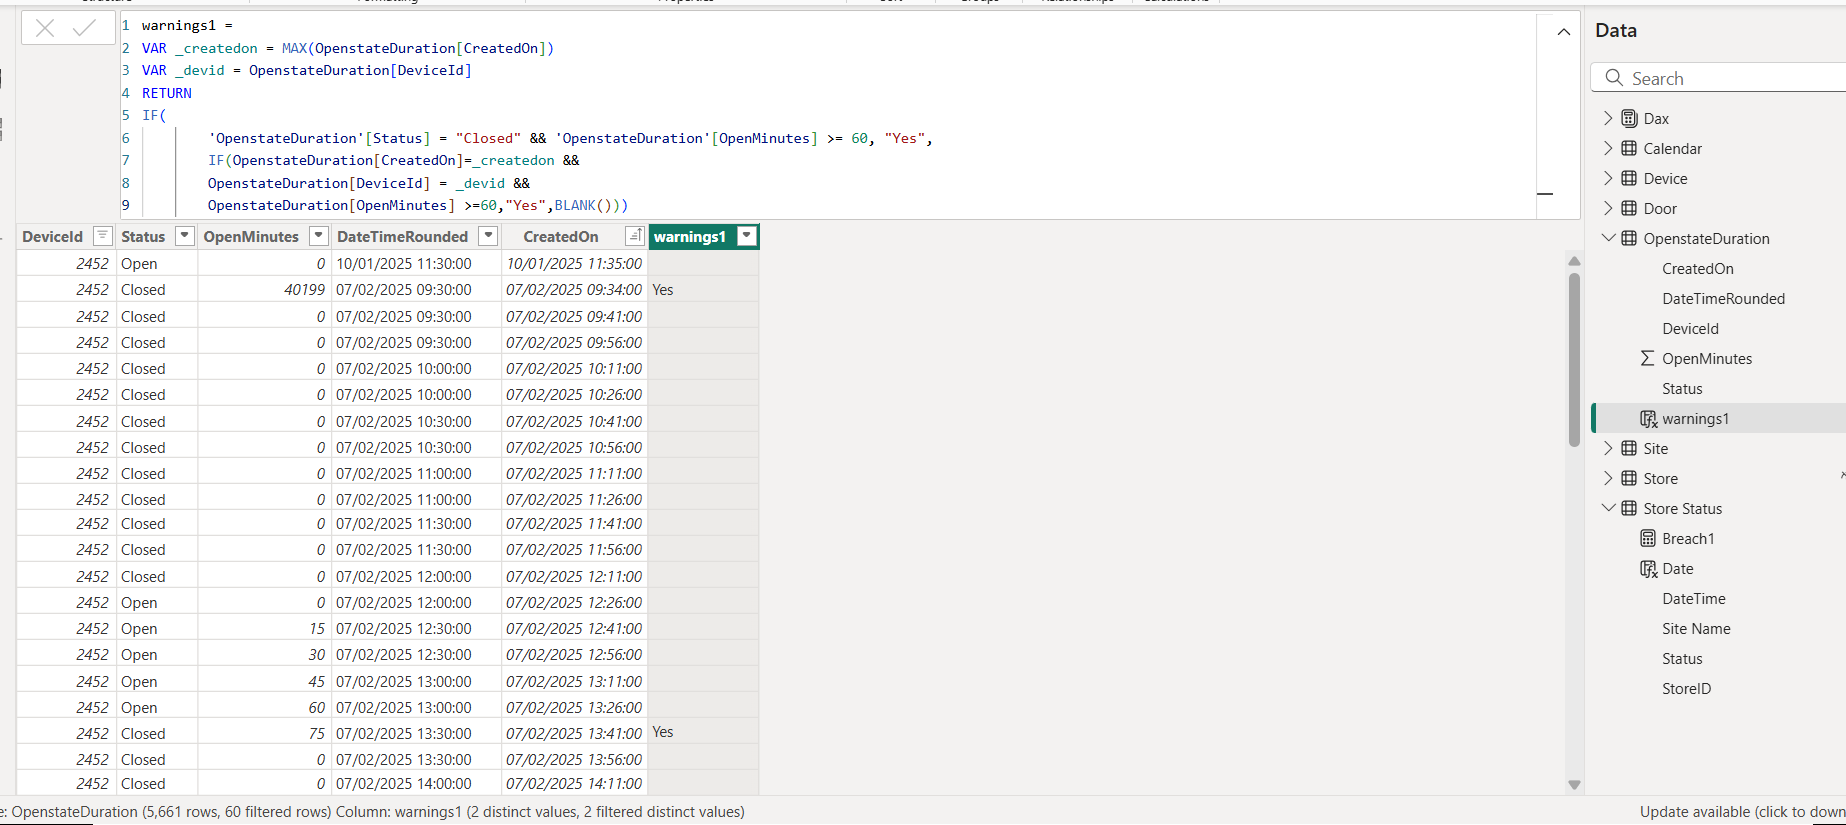The image size is (1846, 825).
Task: Click the measure icon beside Breach1
Action: (x=1648, y=538)
